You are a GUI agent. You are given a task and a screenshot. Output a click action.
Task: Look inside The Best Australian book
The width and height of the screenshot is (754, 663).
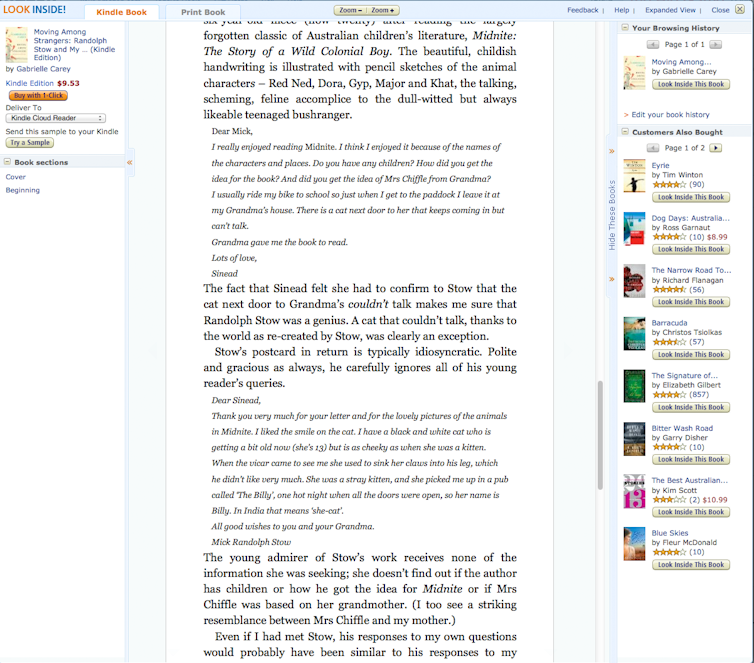(691, 513)
